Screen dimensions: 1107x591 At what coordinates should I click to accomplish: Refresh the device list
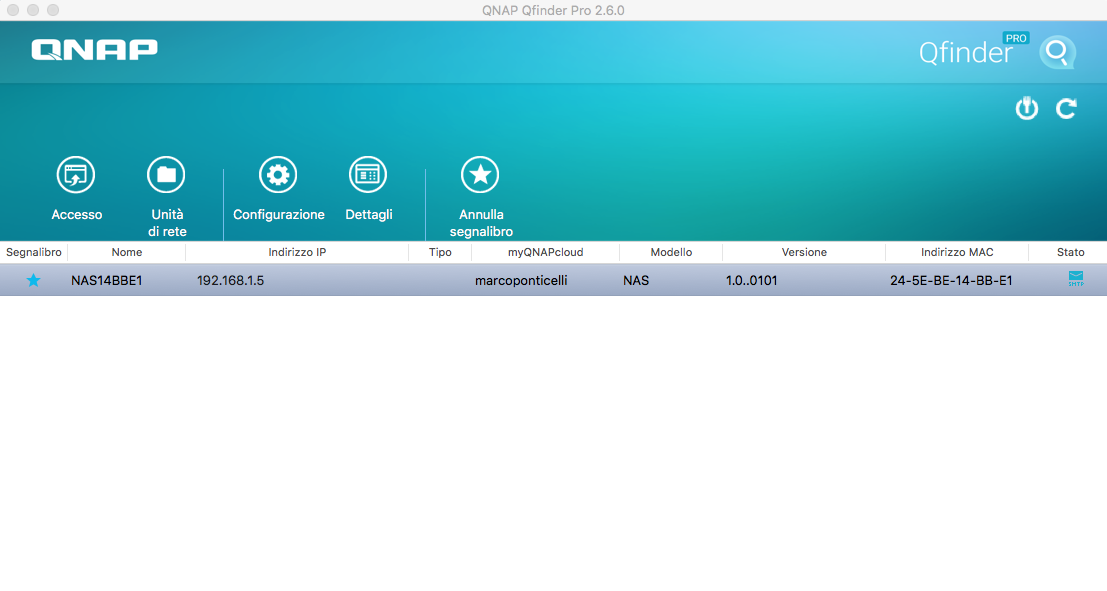click(x=1067, y=109)
